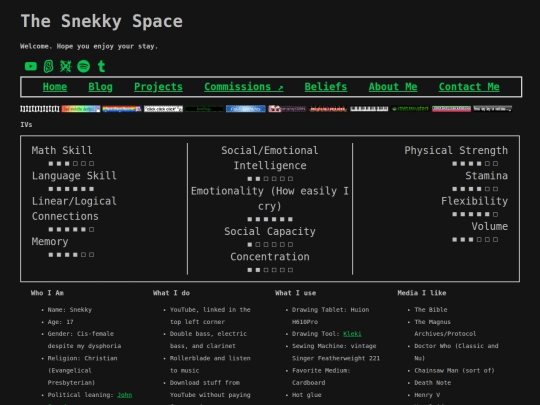Click the John political leaning link
Image resolution: width=540 pixels, height=405 pixels.
coord(124,395)
